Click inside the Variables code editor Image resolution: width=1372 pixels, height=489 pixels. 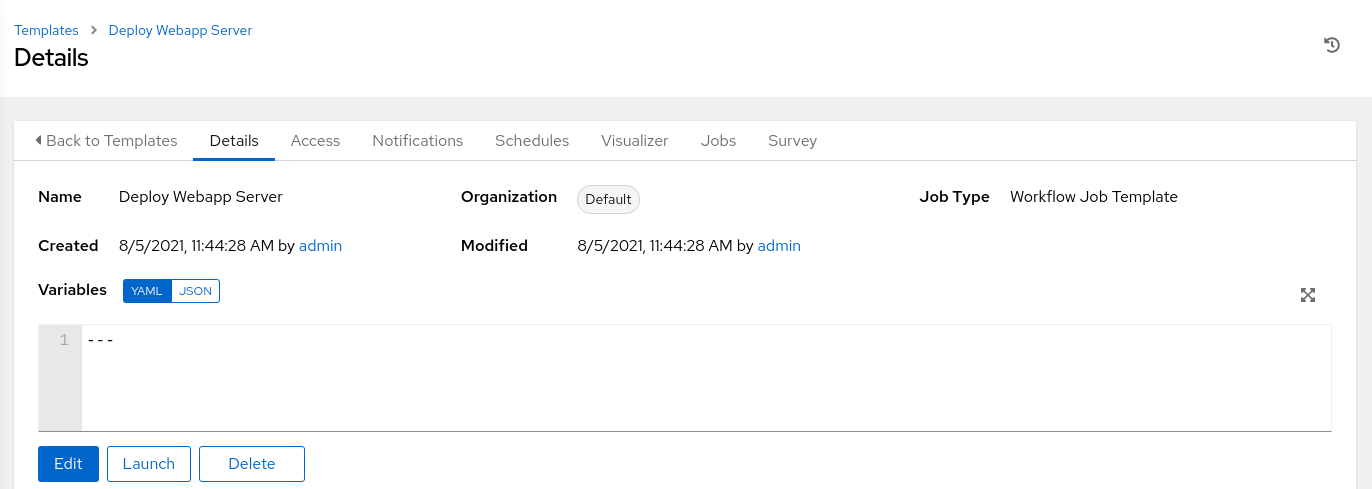[700, 380]
